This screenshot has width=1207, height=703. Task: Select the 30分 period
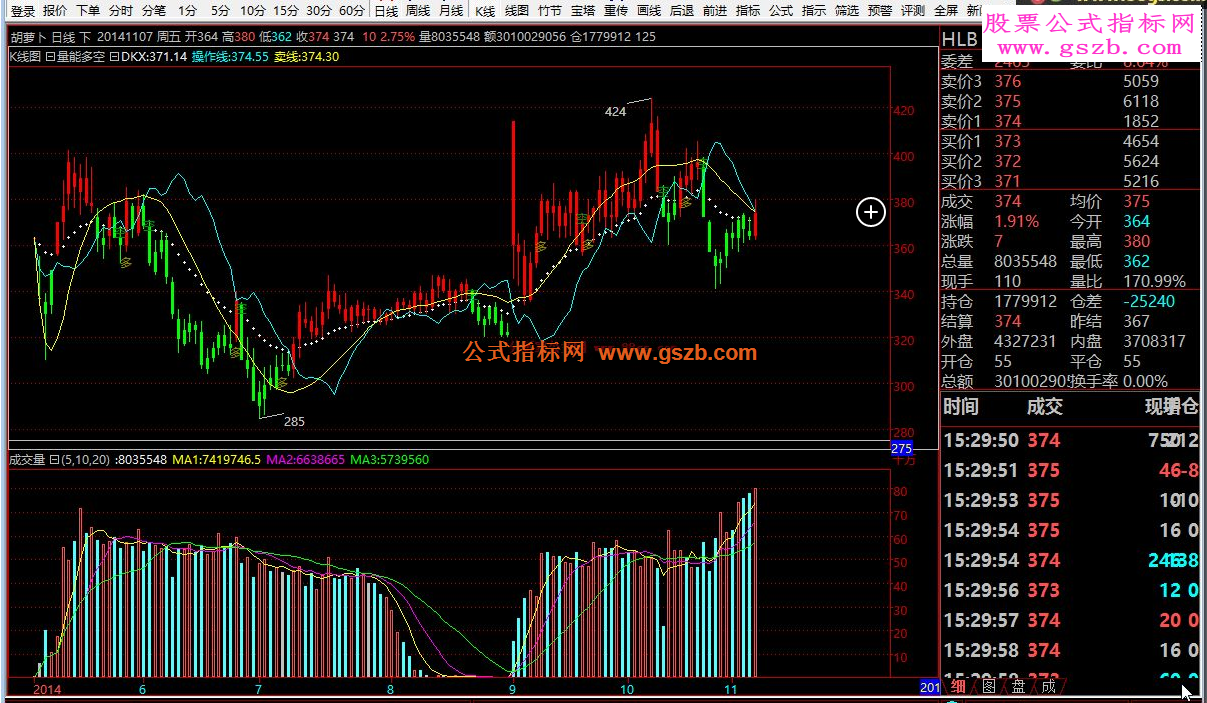coord(319,11)
